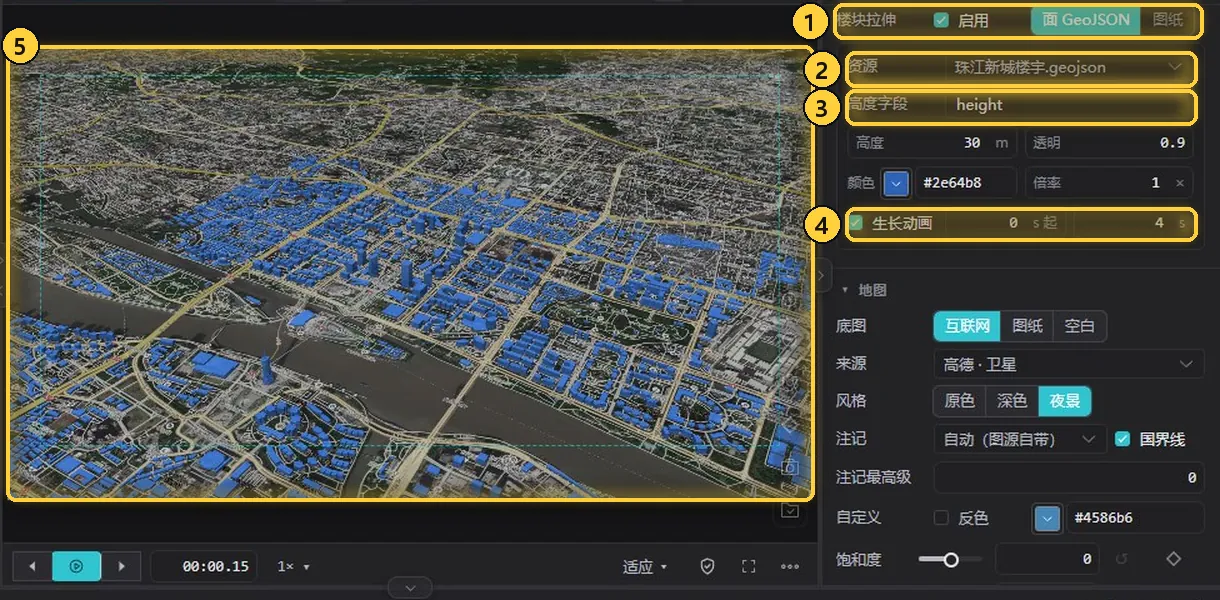
Task: Click the 高度字段 height input field
Action: click(1068, 105)
